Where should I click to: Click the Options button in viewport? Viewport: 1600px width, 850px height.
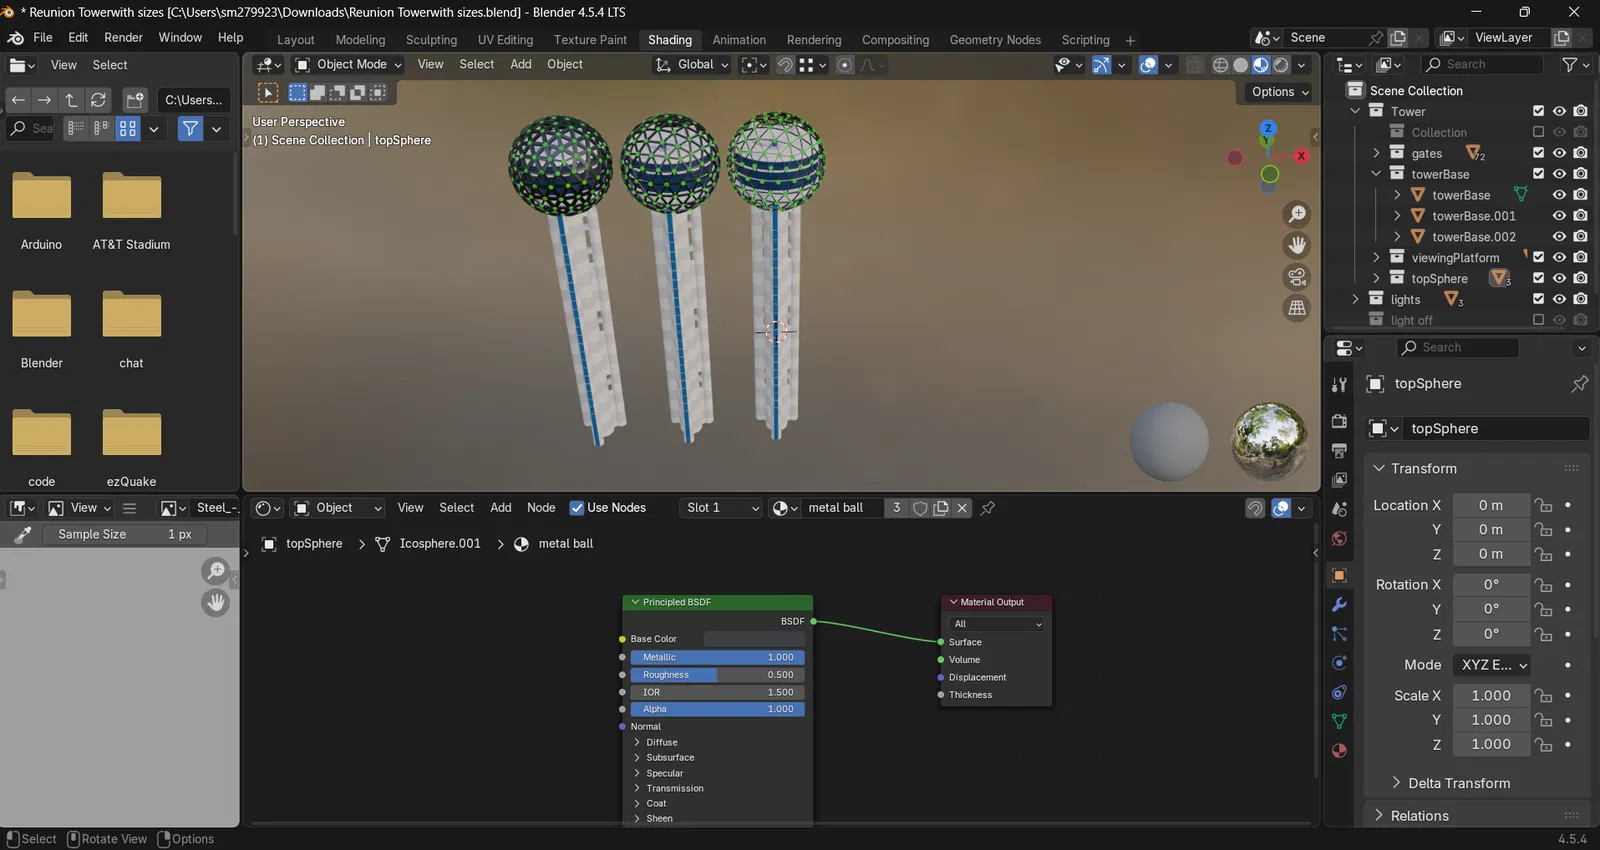pyautogui.click(x=1280, y=92)
